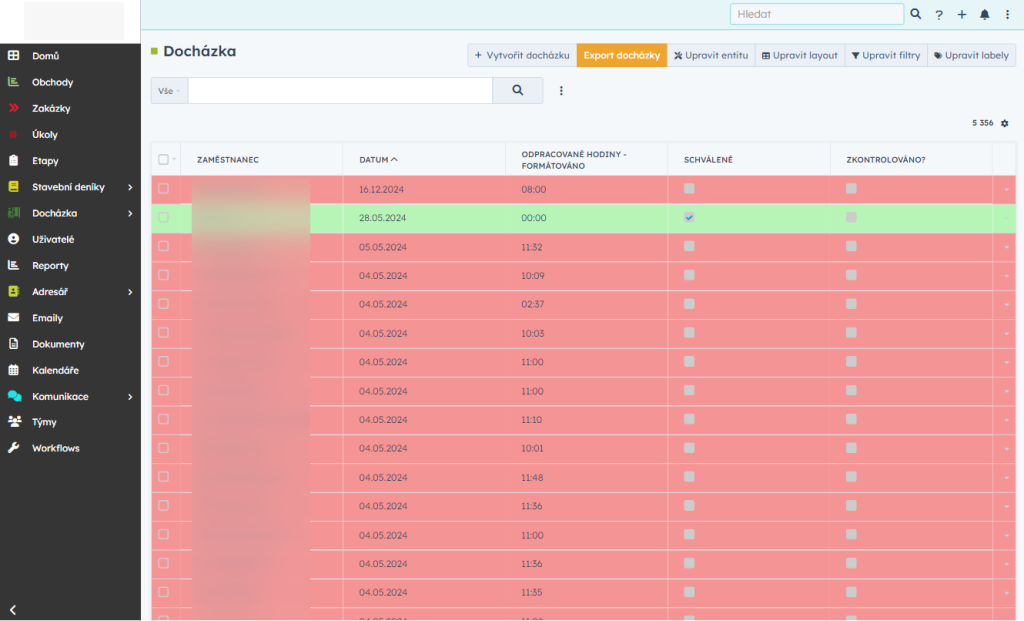Click the list search magnifier button

coord(518,90)
